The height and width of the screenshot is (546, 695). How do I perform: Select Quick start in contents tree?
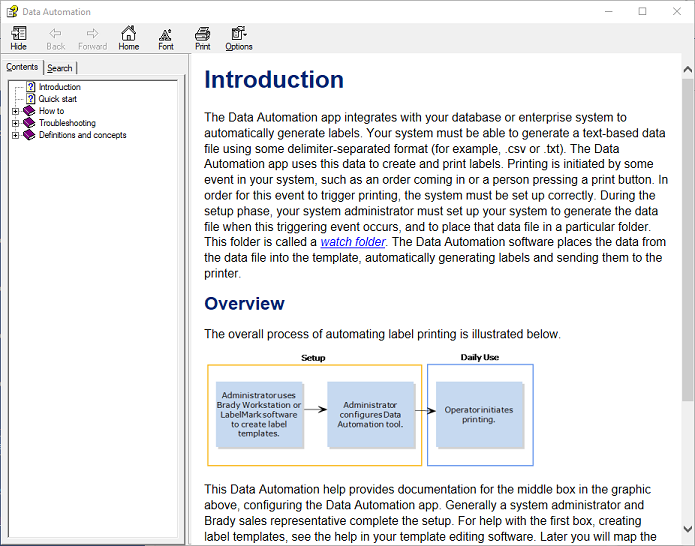click(x=58, y=99)
